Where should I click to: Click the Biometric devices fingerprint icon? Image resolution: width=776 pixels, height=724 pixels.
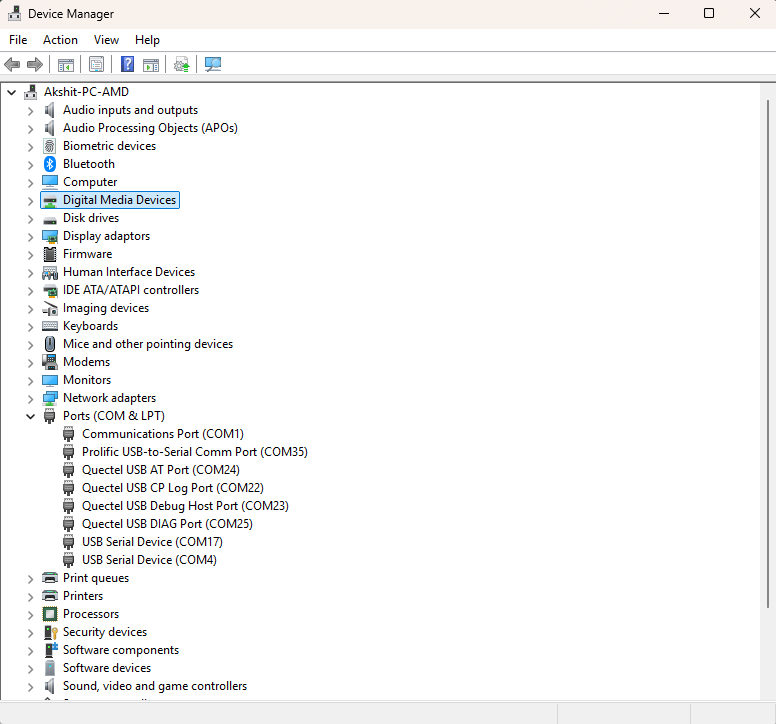coord(50,146)
